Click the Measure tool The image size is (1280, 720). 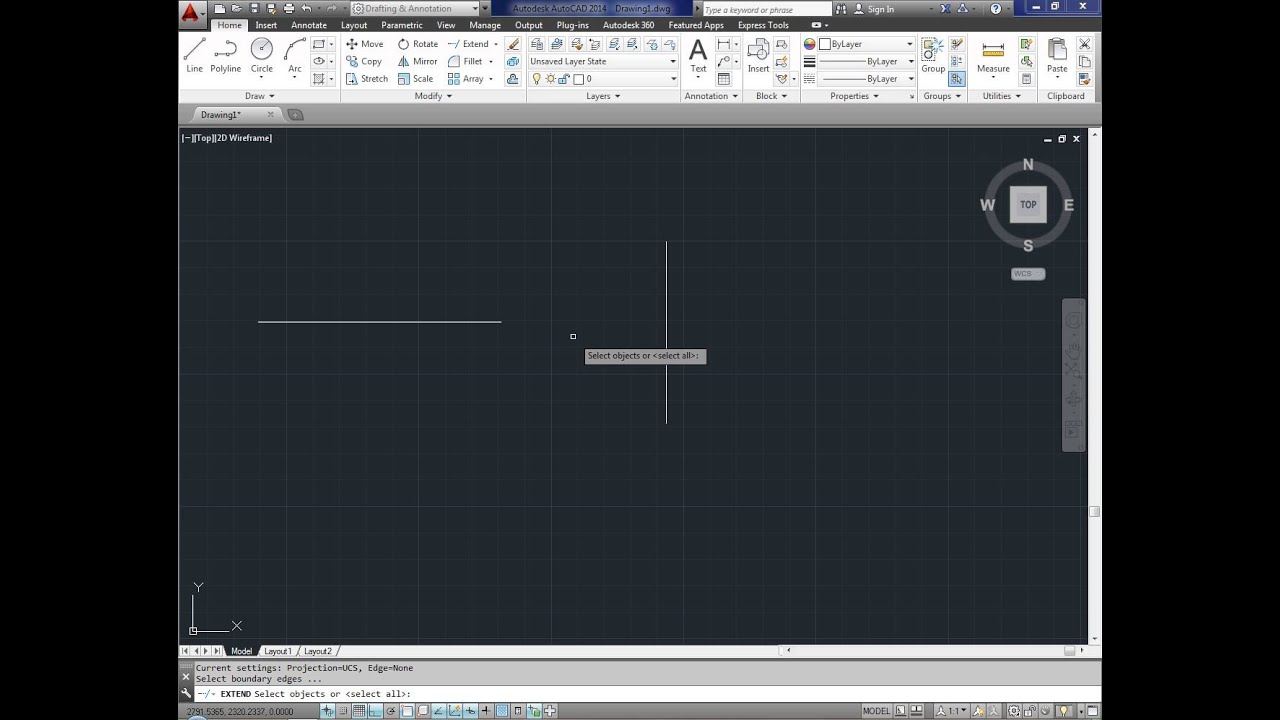click(x=993, y=57)
